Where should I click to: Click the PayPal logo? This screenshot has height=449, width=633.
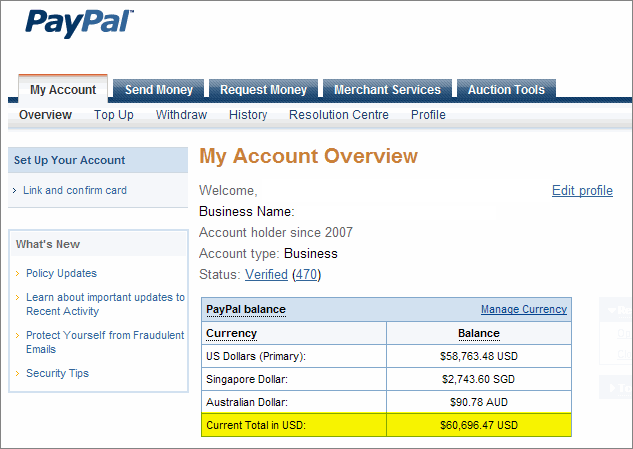point(79,23)
